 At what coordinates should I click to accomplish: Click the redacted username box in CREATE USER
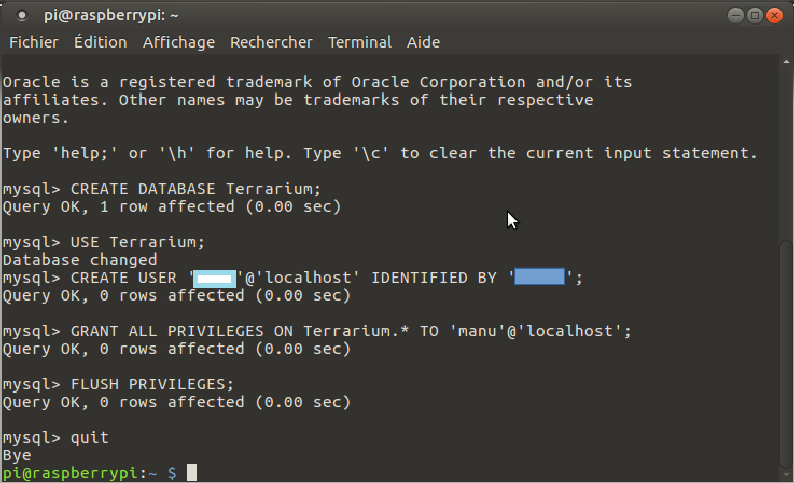214,277
